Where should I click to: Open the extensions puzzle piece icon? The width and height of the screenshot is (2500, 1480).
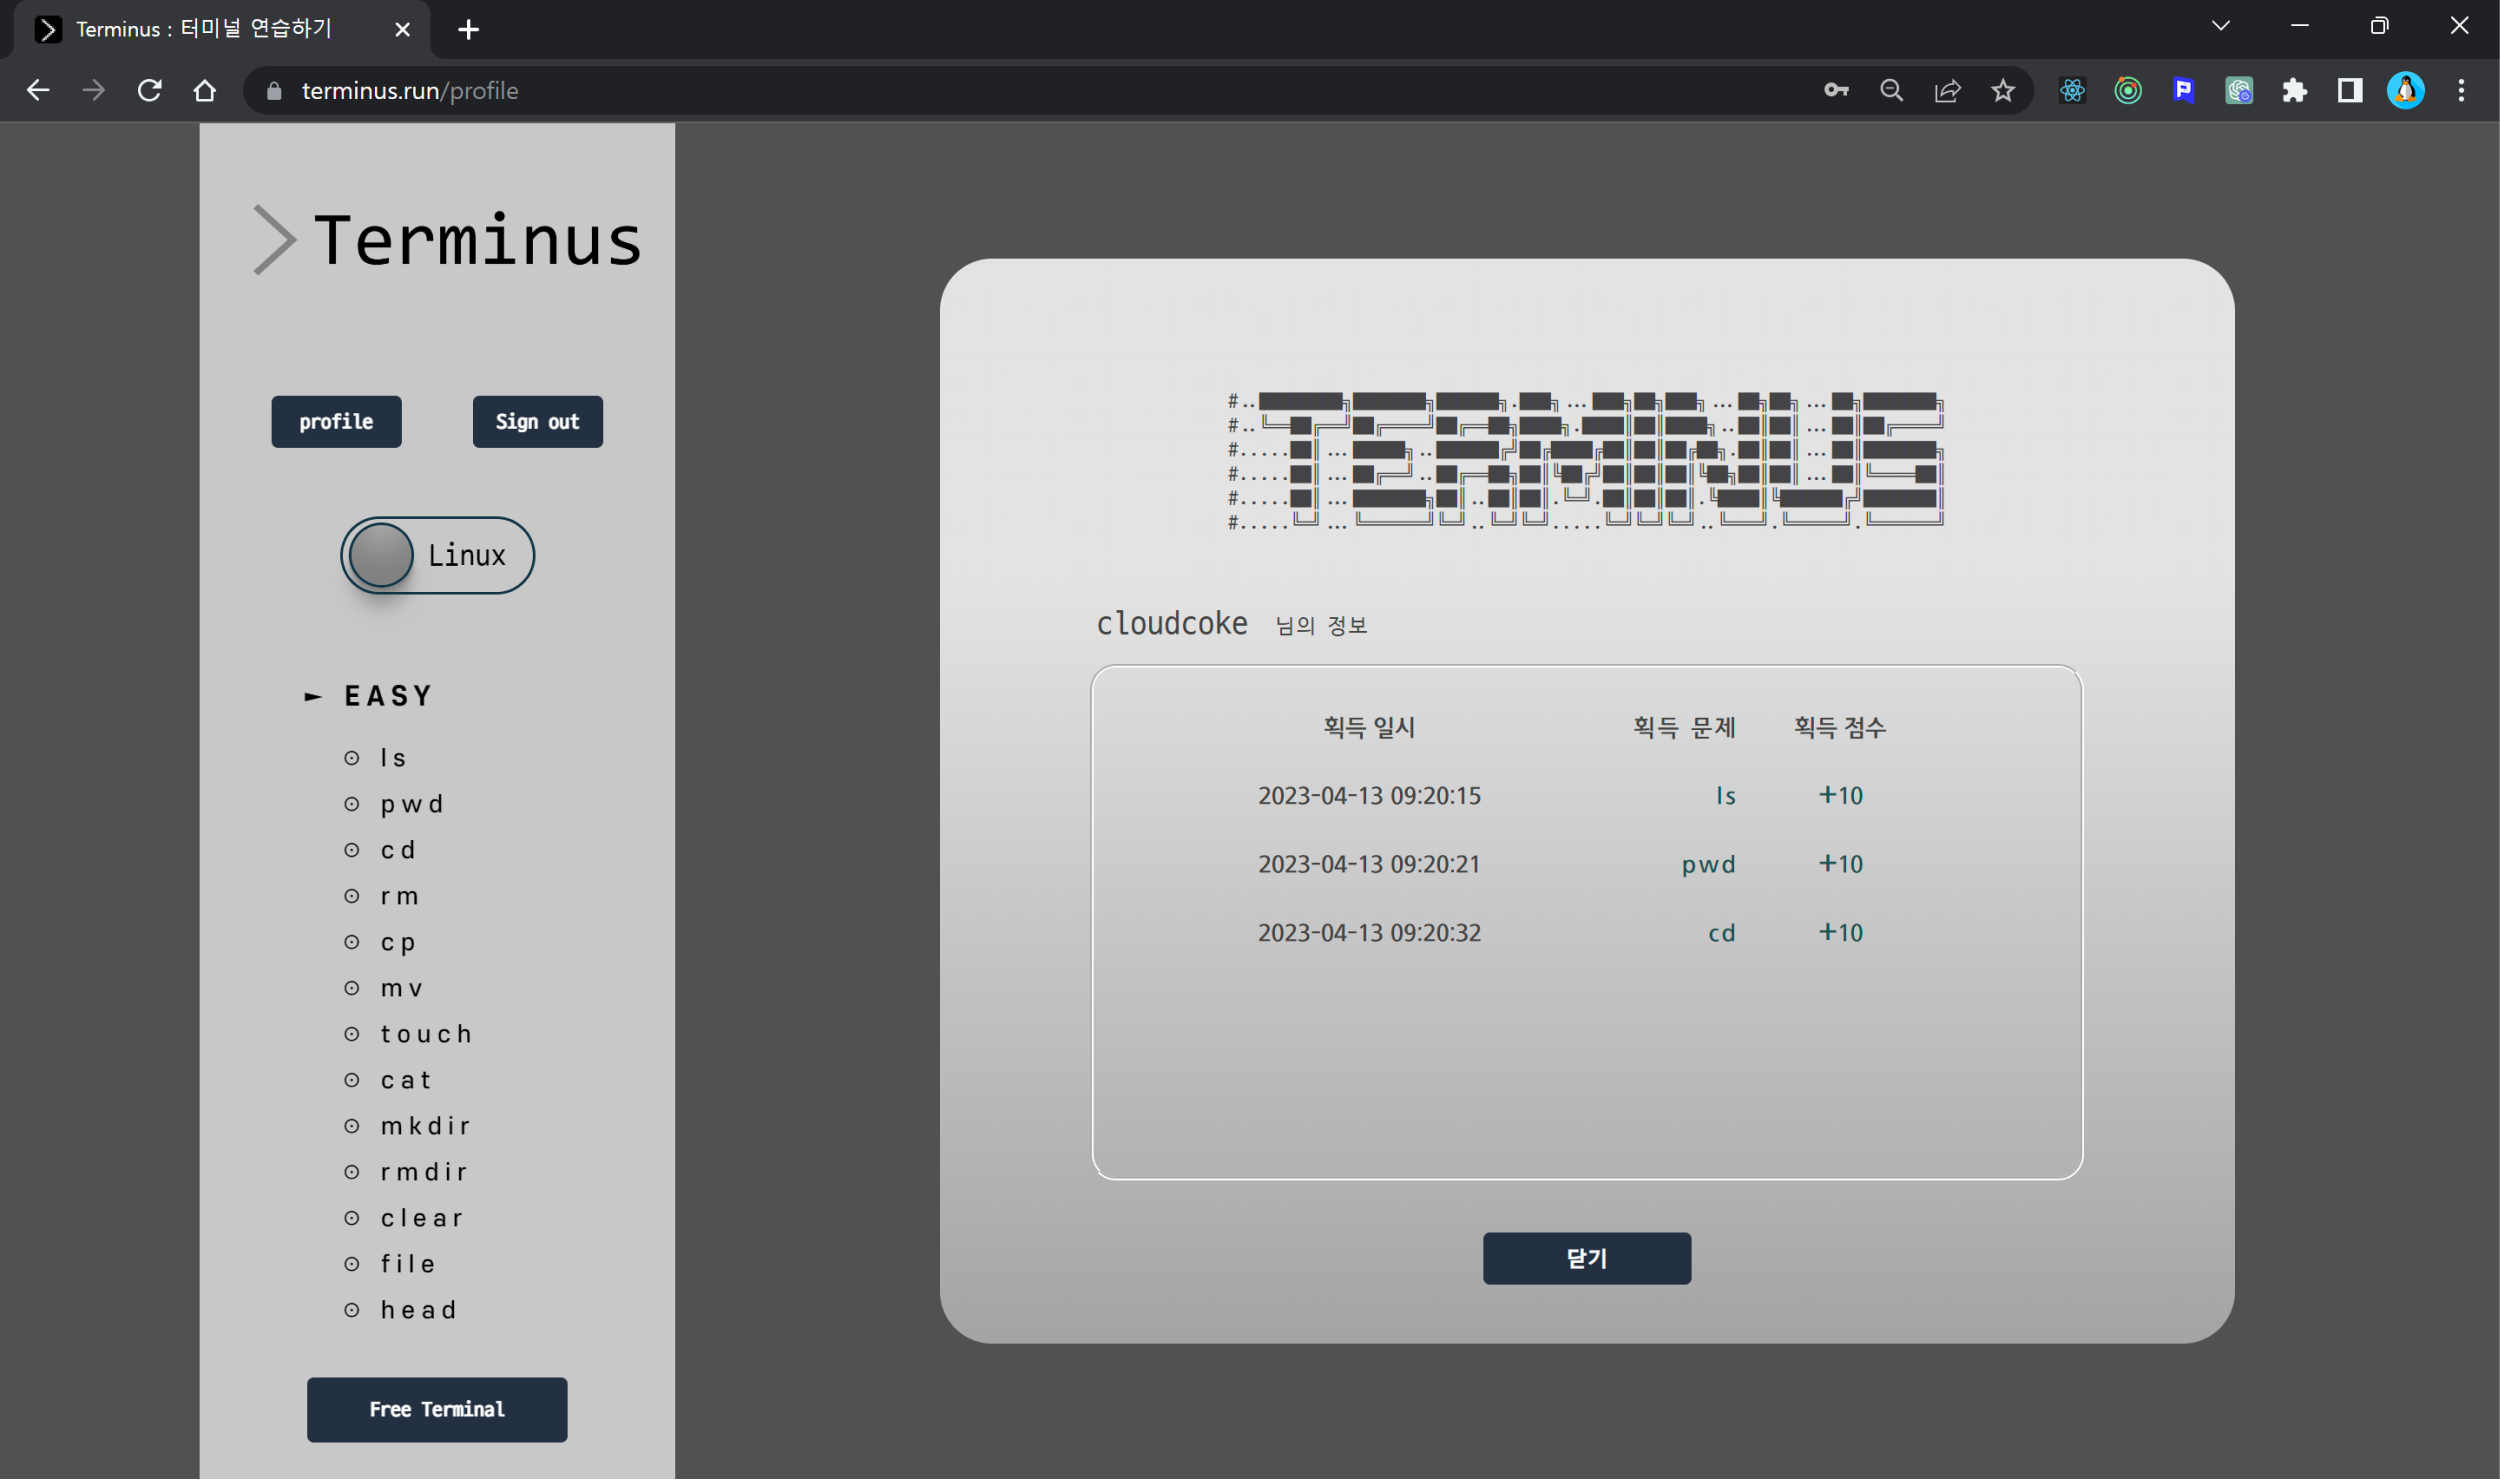coord(2294,91)
